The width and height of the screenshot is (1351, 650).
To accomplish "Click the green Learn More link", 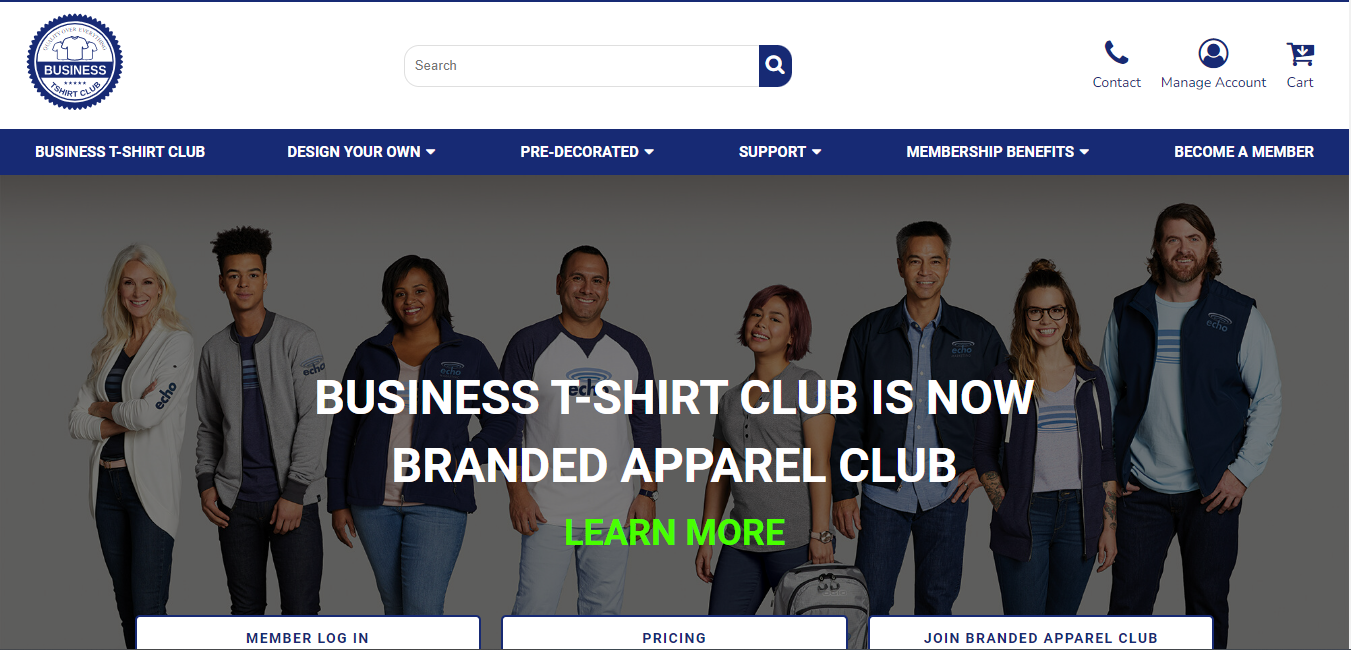I will click(675, 532).
